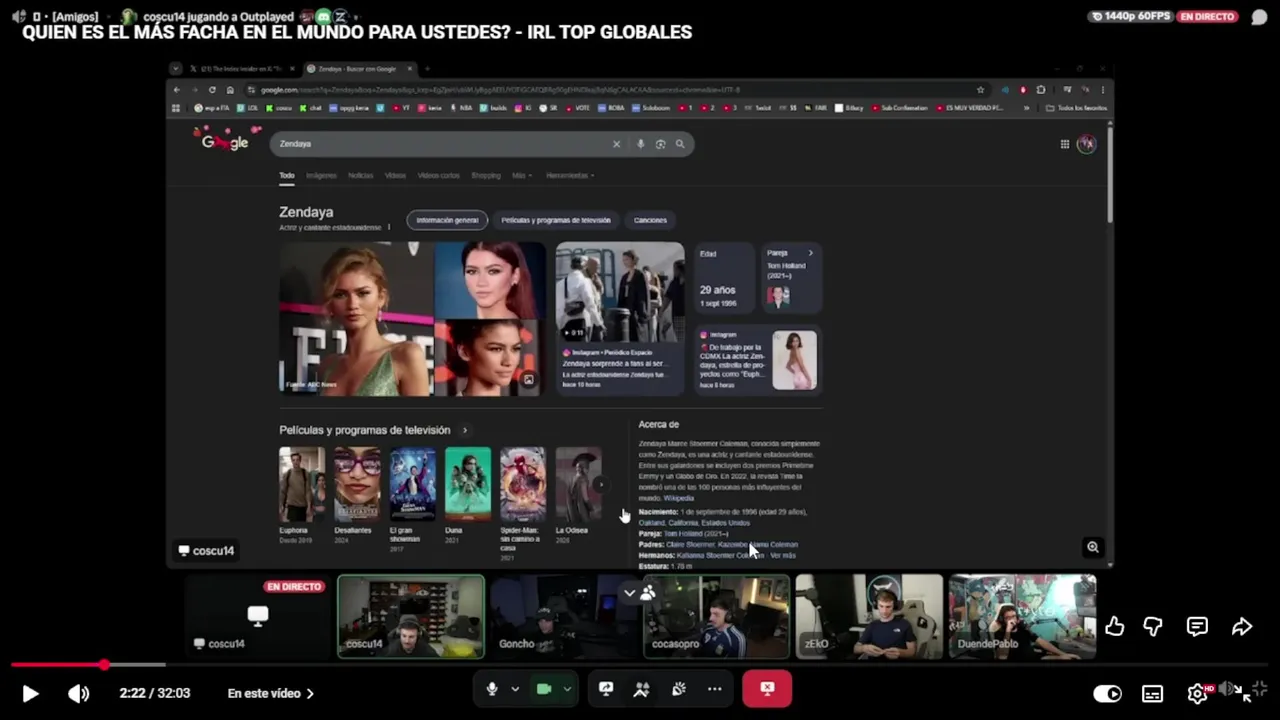This screenshot has width=1280, height=720.
Task: Go to Google logo homepage
Action: coord(224,142)
